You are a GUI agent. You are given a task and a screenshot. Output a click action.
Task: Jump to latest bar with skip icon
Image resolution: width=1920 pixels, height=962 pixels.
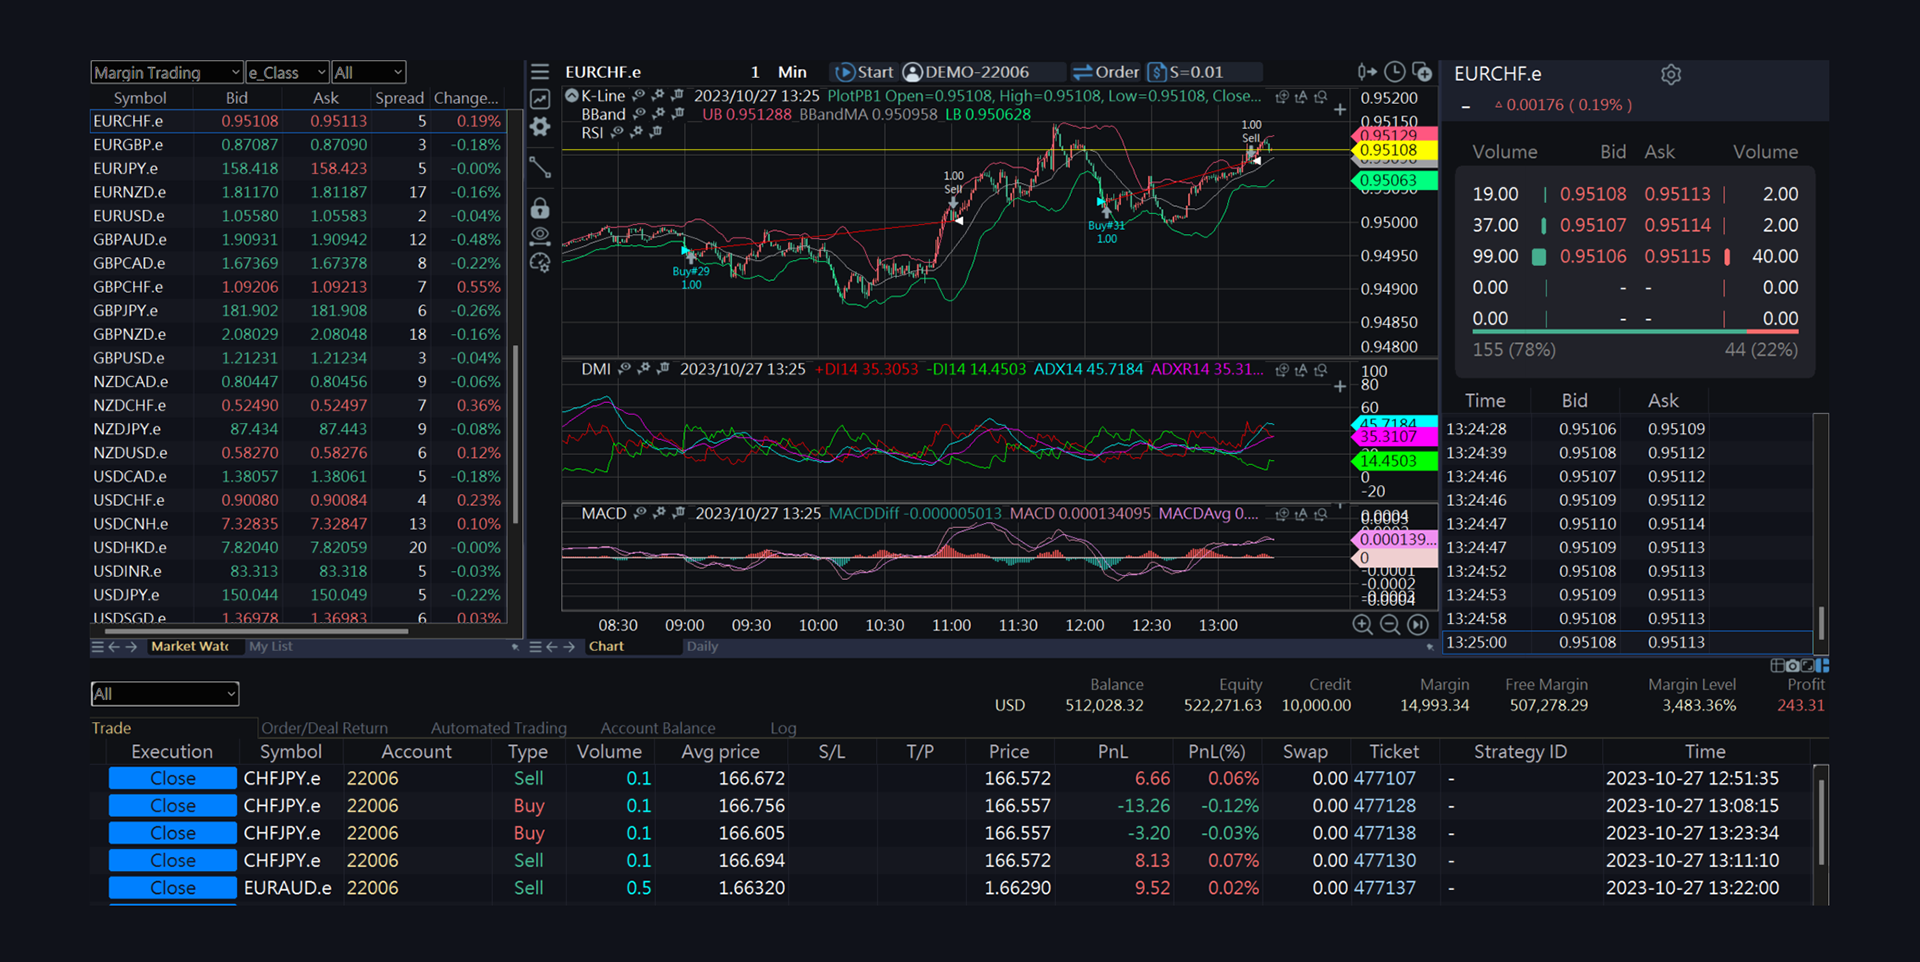1418,625
